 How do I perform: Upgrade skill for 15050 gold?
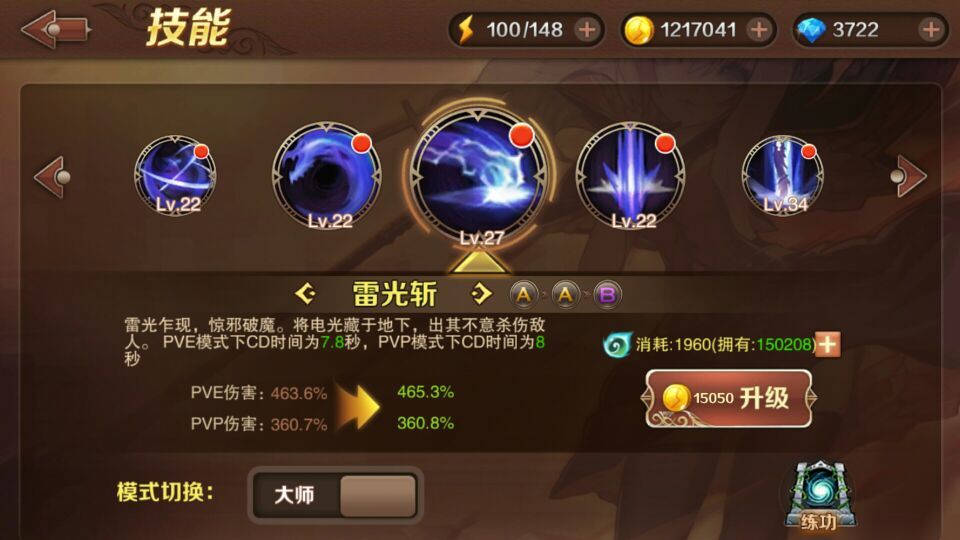pyautogui.click(x=729, y=399)
